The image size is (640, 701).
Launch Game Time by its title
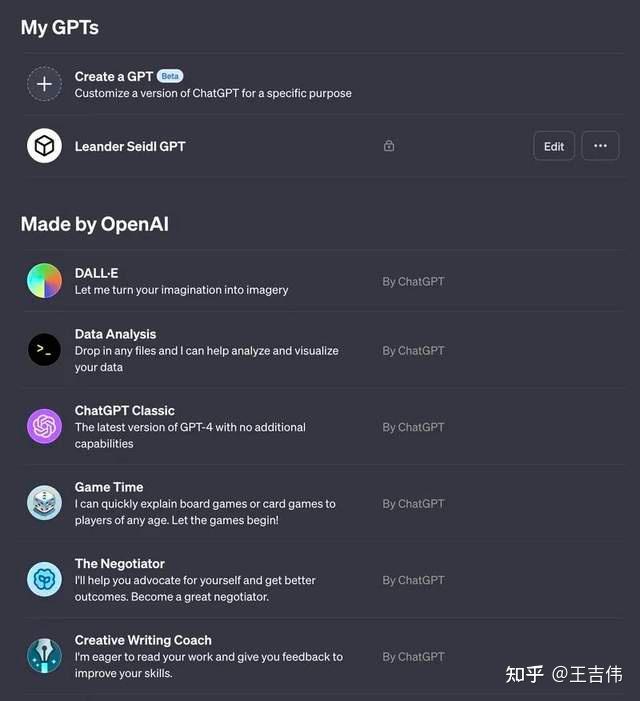pyautogui.click(x=109, y=487)
